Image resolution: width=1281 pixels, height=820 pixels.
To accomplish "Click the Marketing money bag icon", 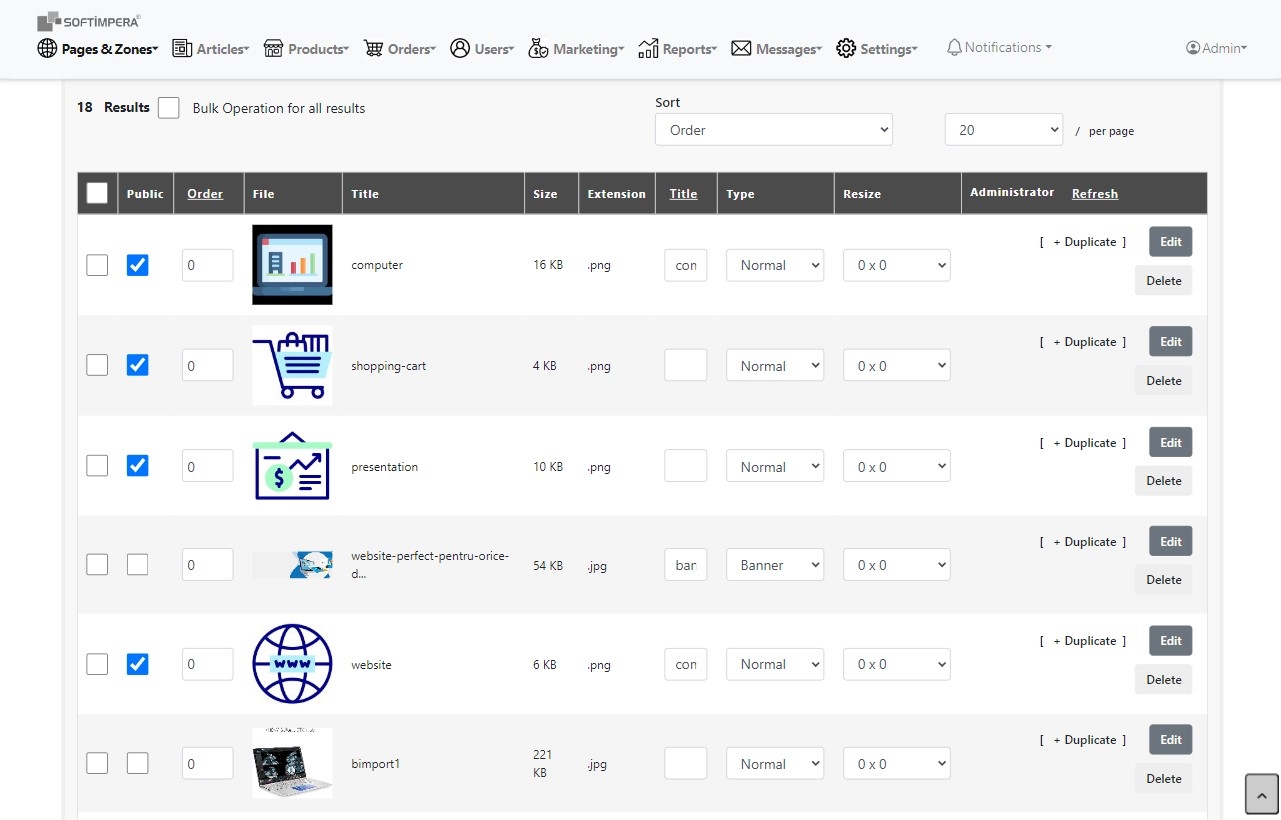I will pos(538,48).
